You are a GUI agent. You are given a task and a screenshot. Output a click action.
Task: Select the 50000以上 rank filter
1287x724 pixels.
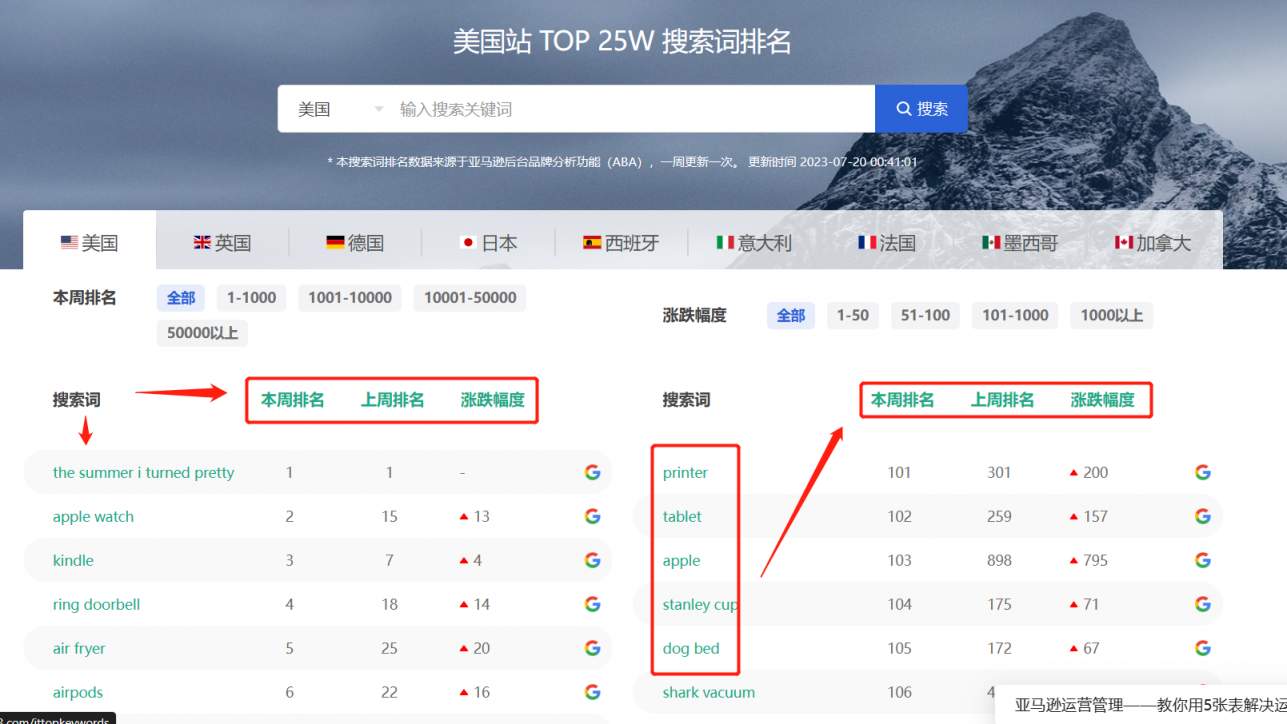pyautogui.click(x=202, y=333)
